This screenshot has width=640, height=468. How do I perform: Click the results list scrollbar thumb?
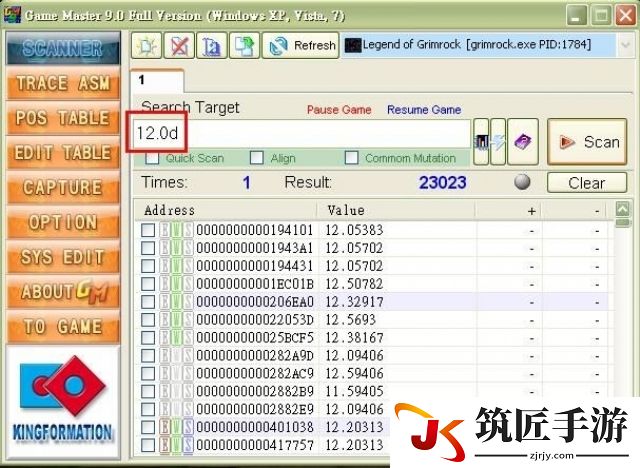(622, 223)
